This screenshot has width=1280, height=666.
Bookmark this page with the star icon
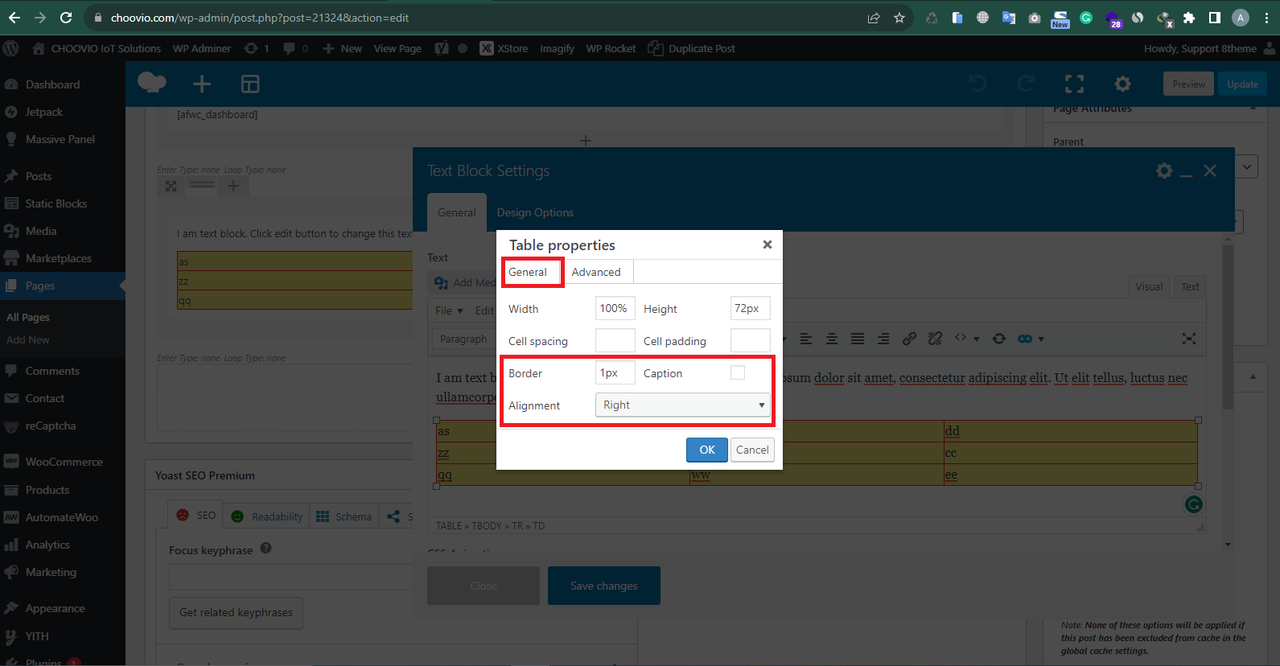click(899, 18)
